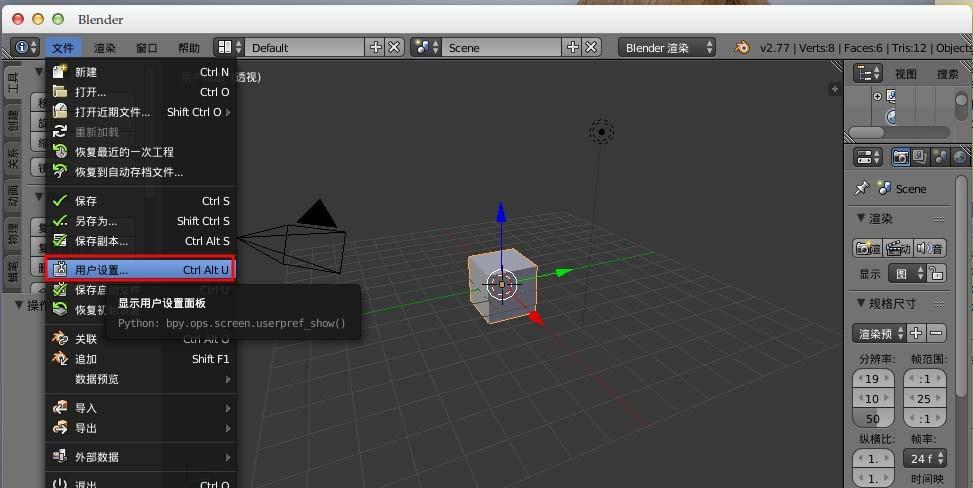Open the 24 f frame rate dropdown

(x=925, y=458)
